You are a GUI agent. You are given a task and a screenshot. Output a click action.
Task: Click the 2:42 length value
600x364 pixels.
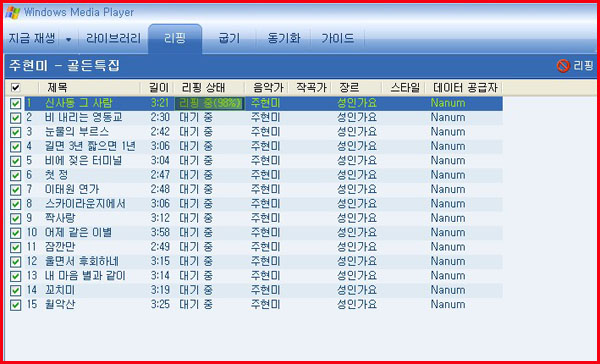pyautogui.click(x=160, y=132)
